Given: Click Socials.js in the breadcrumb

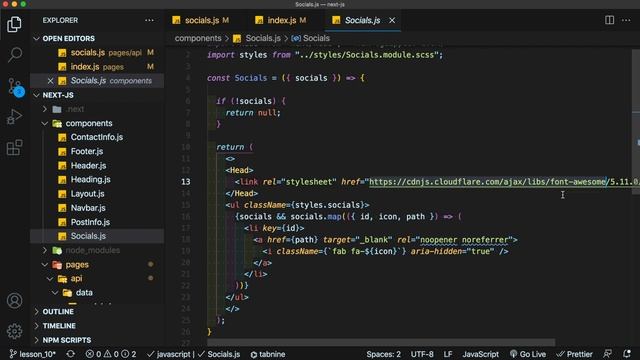Looking at the screenshot, I should [x=262, y=38].
